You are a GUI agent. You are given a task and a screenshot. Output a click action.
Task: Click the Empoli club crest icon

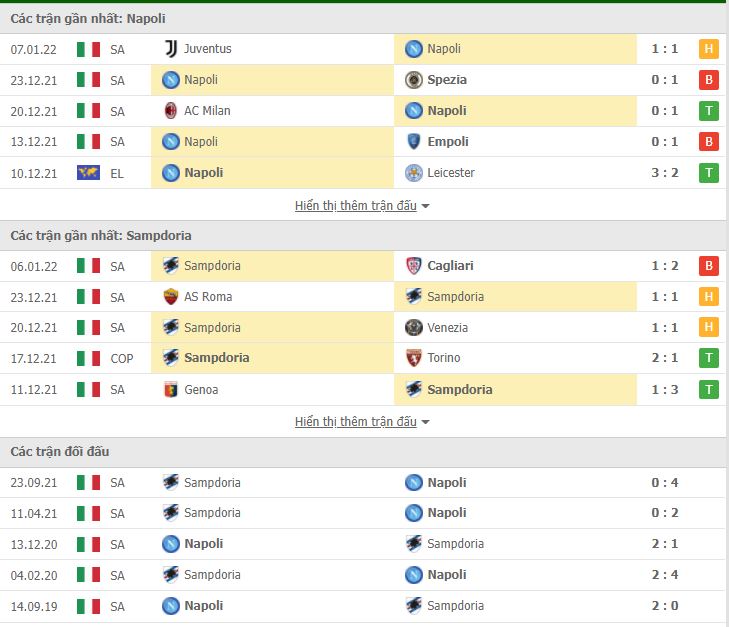pos(413,141)
